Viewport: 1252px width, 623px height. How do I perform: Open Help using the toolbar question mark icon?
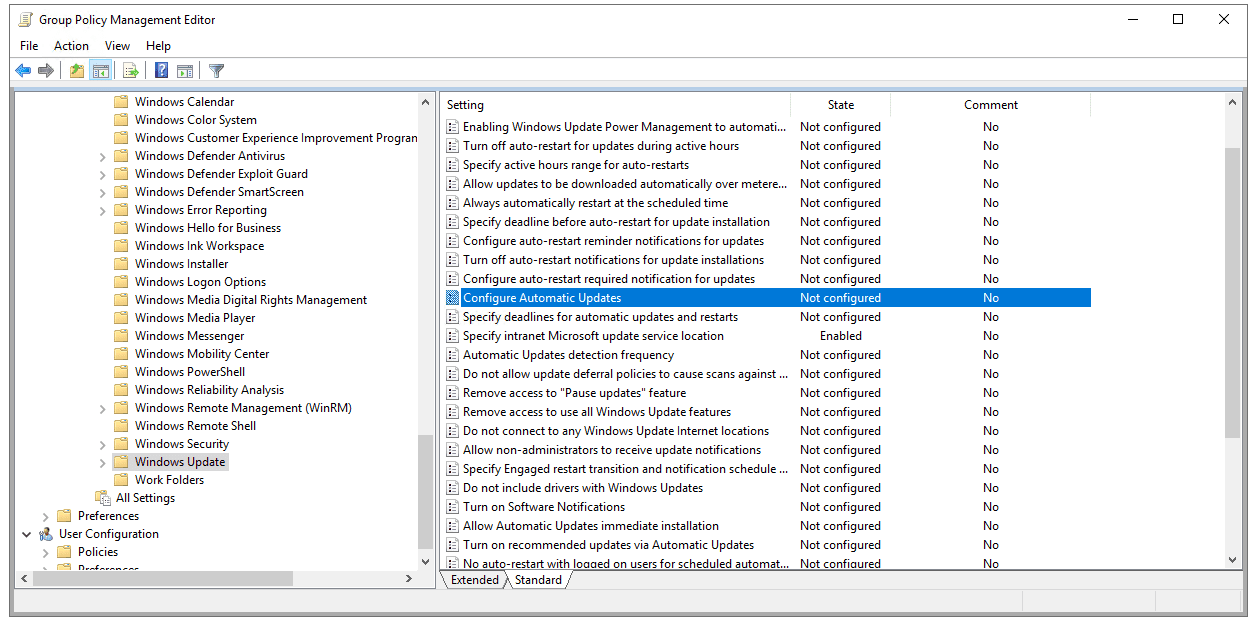coord(161,70)
